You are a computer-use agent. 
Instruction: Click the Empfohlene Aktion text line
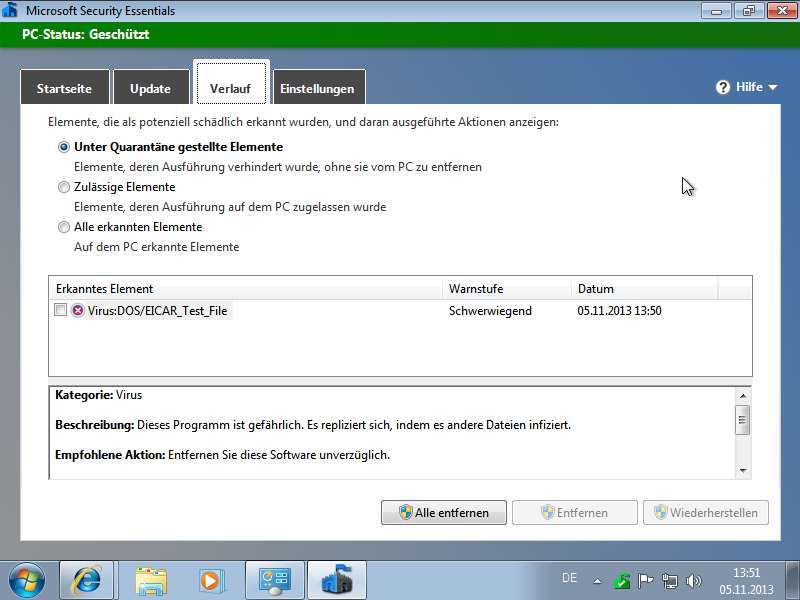coord(222,455)
